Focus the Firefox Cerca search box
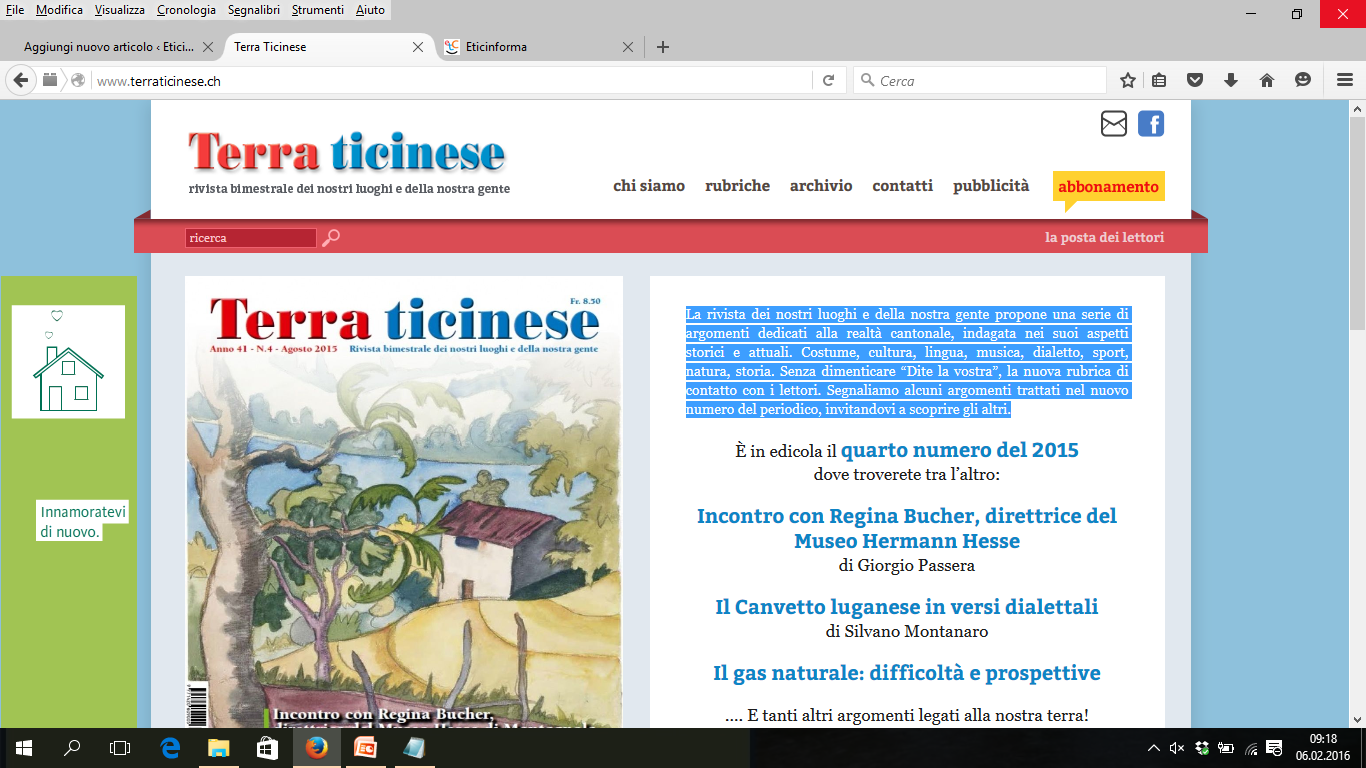The width and height of the screenshot is (1366, 768). [980, 81]
